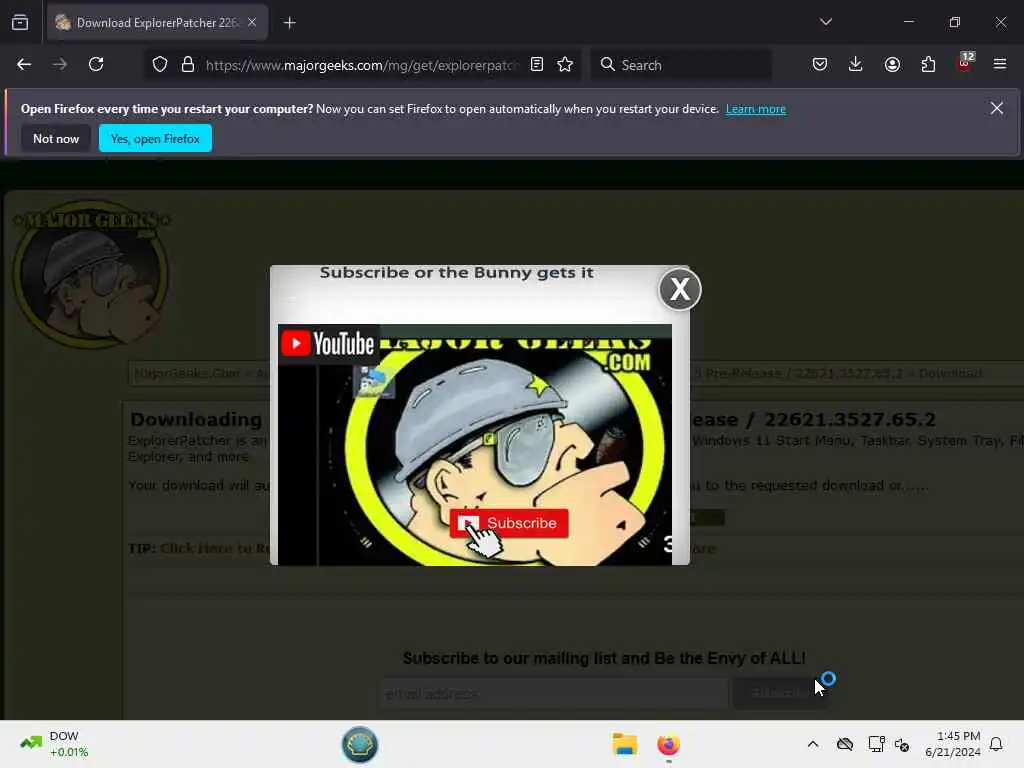Save page to Pocket
Viewport: 1024px width, 768px height.
pos(820,64)
